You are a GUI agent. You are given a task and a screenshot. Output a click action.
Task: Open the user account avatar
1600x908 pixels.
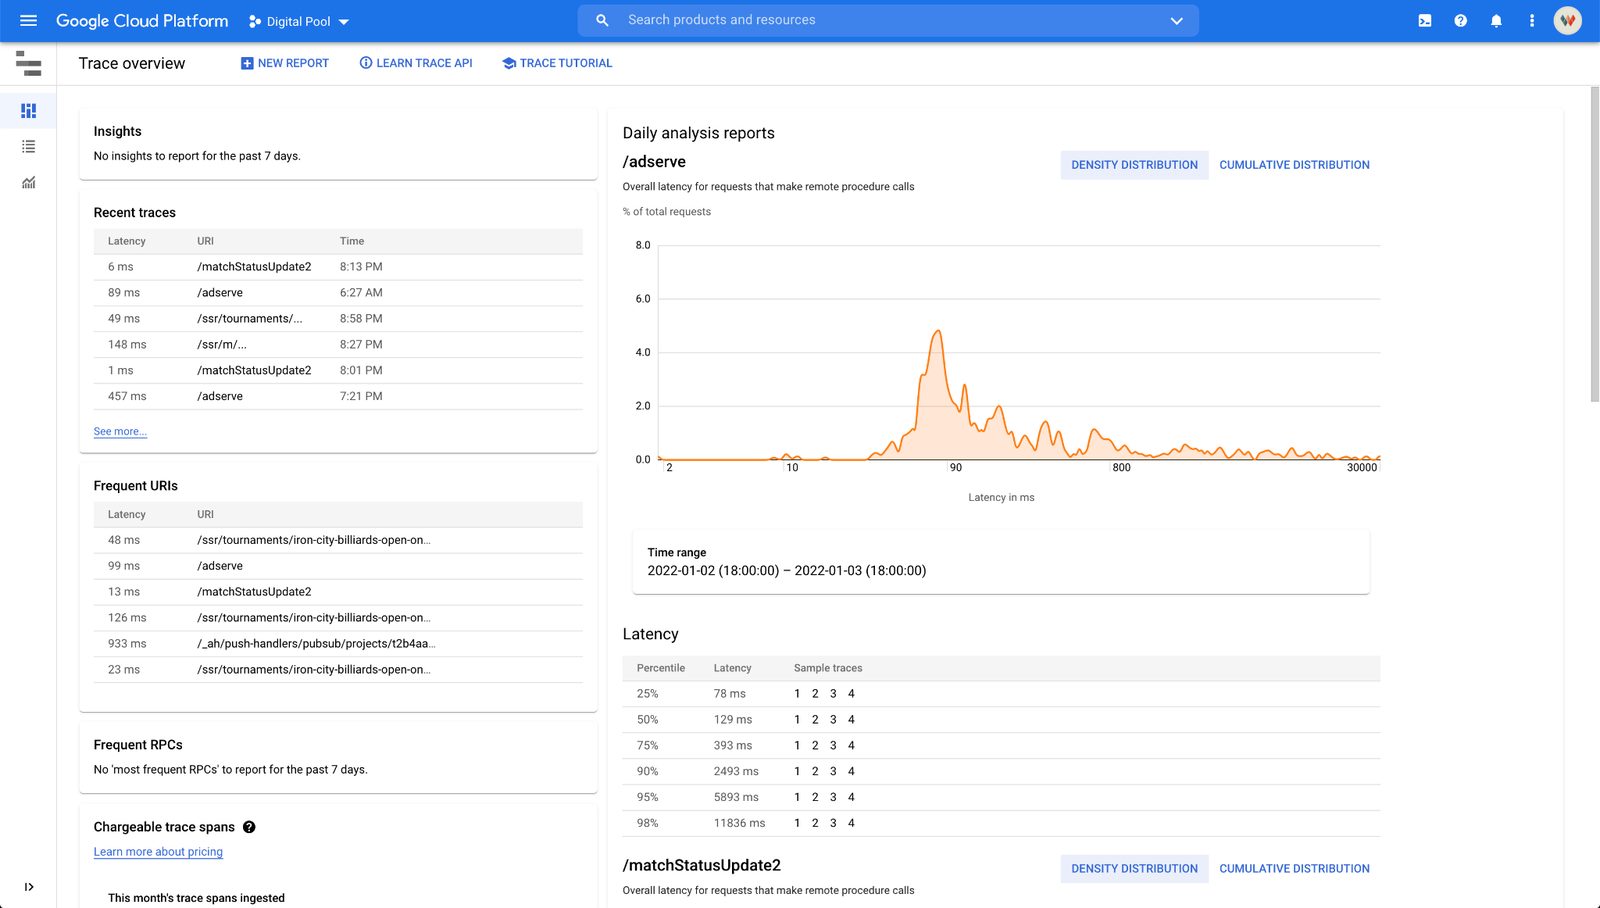1567,20
